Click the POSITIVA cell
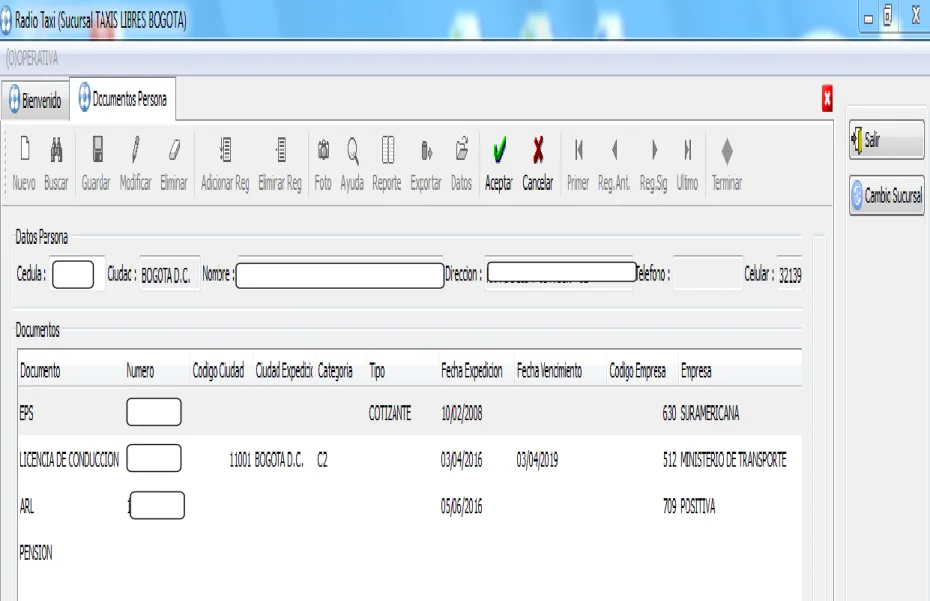 coord(698,506)
